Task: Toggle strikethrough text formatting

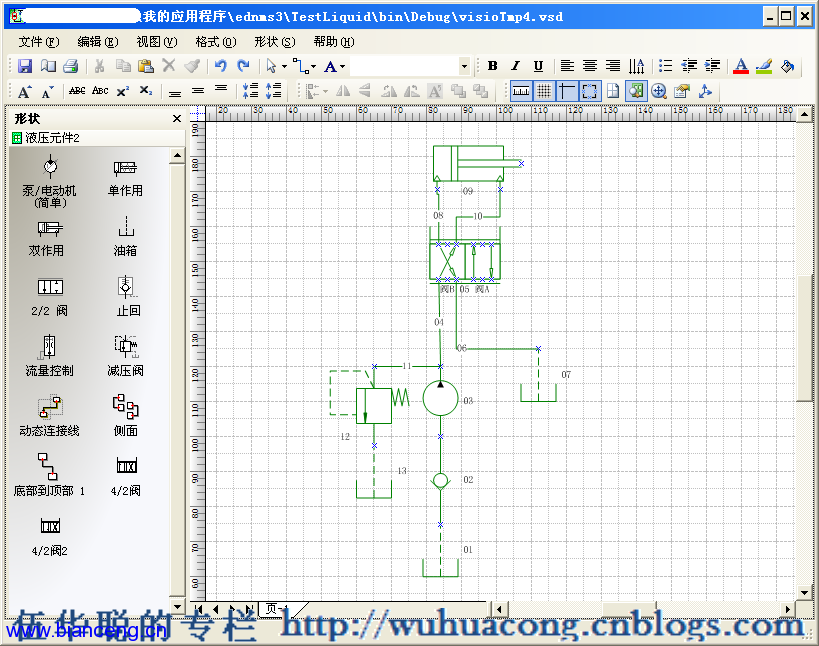Action: 77,91
